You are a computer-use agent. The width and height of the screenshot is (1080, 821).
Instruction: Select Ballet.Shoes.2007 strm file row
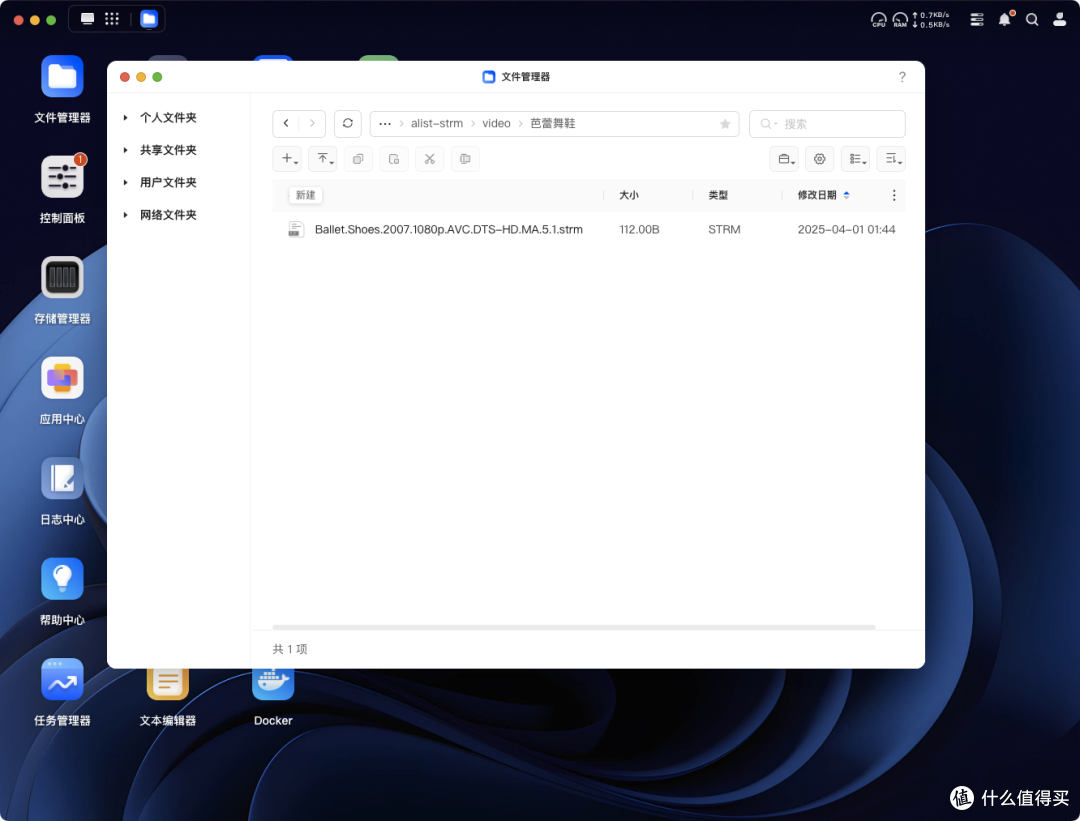[589, 229]
